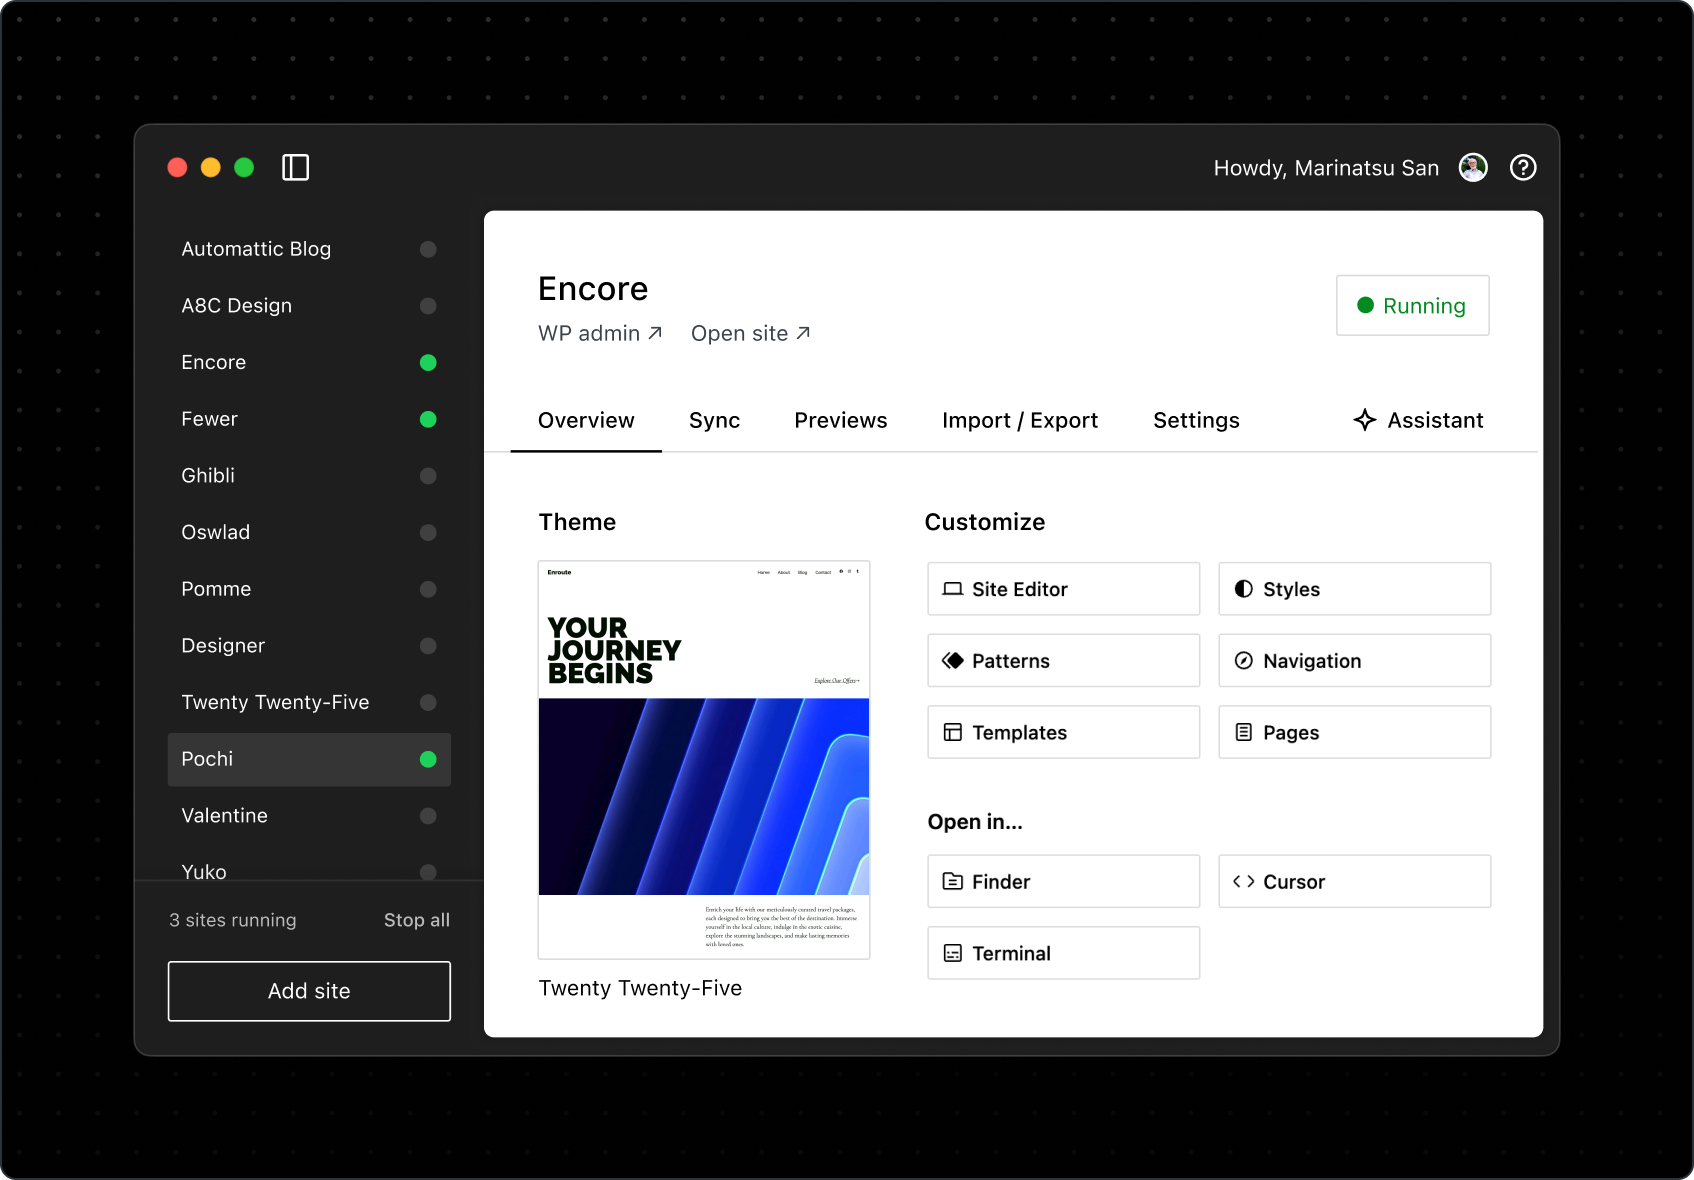
Task: Click the Site Editor laptop icon
Action: pos(952,589)
